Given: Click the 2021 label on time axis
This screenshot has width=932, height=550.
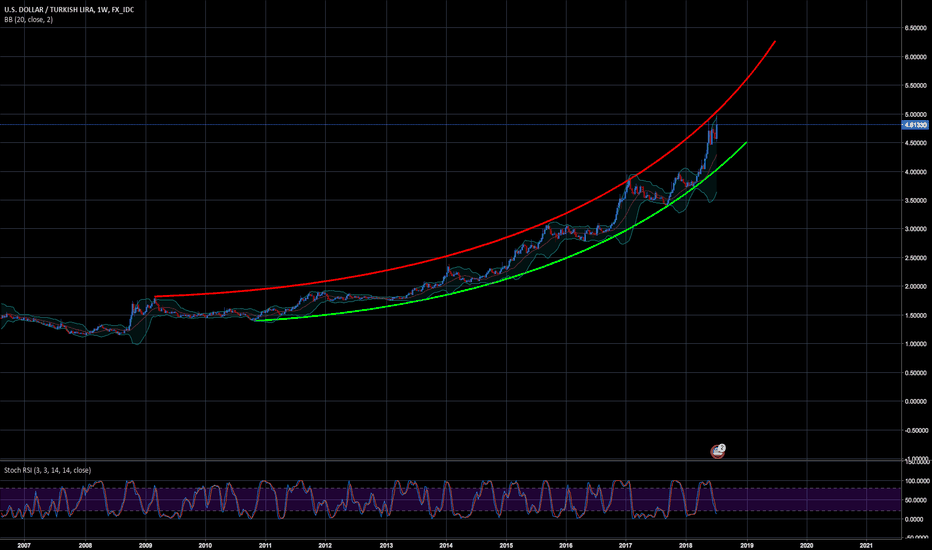Looking at the screenshot, I should click(867, 545).
